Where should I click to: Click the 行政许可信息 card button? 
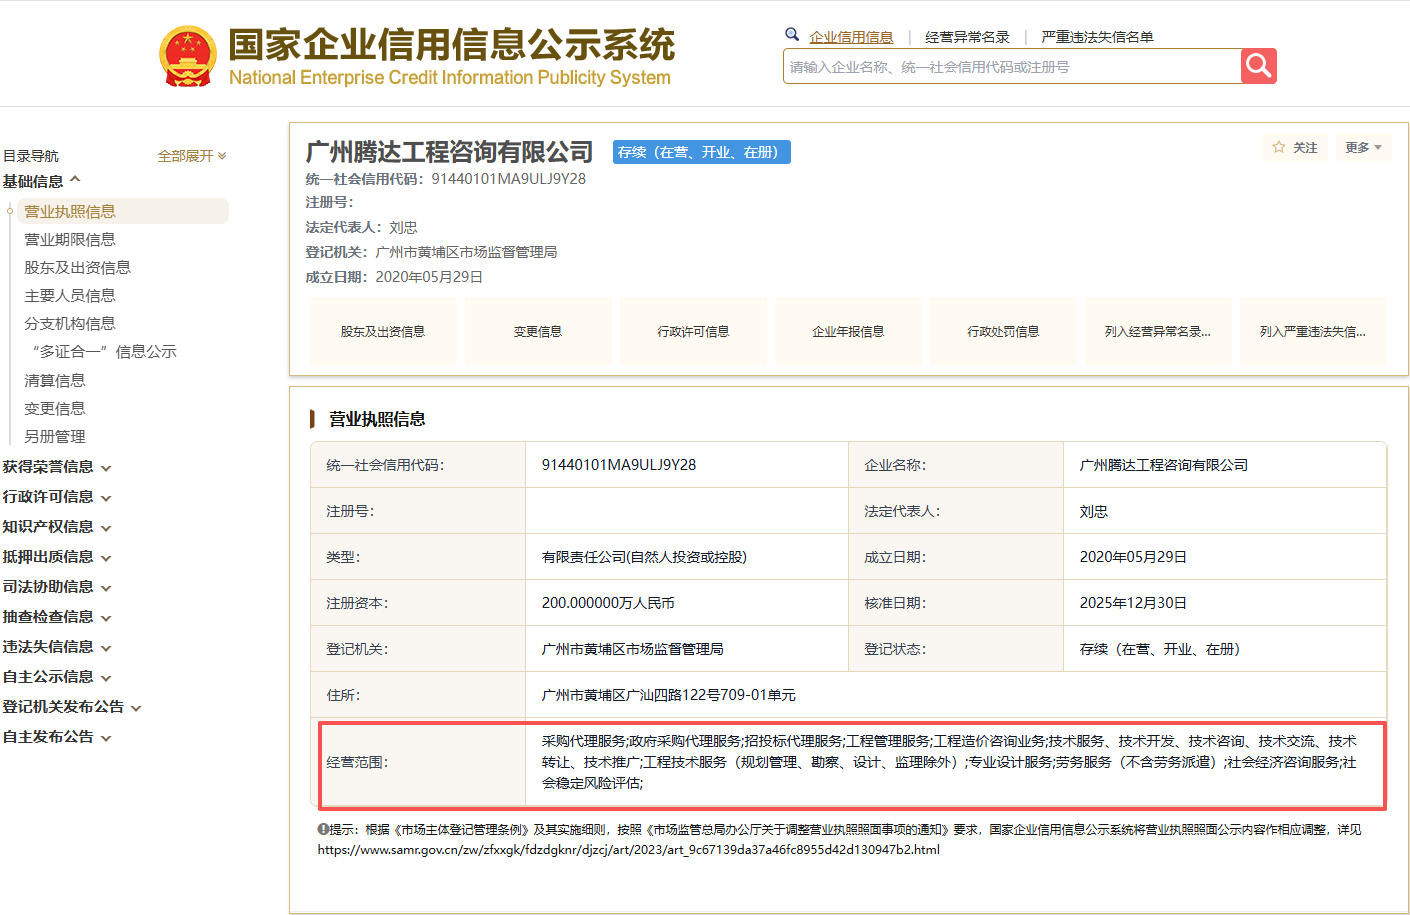(693, 331)
